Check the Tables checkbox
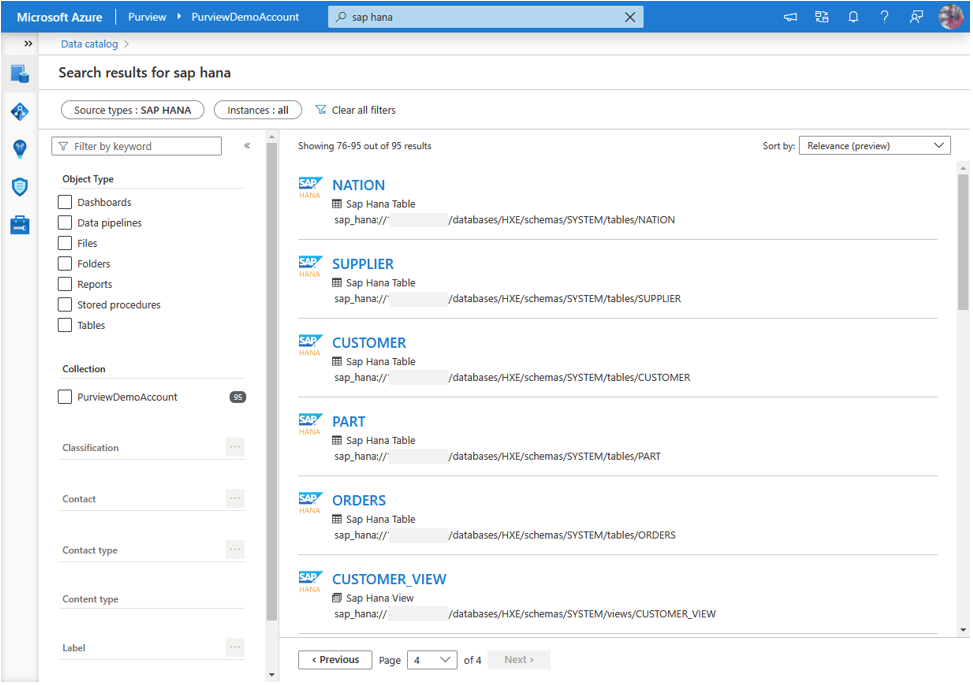Viewport: 973px width, 685px height. 65,325
